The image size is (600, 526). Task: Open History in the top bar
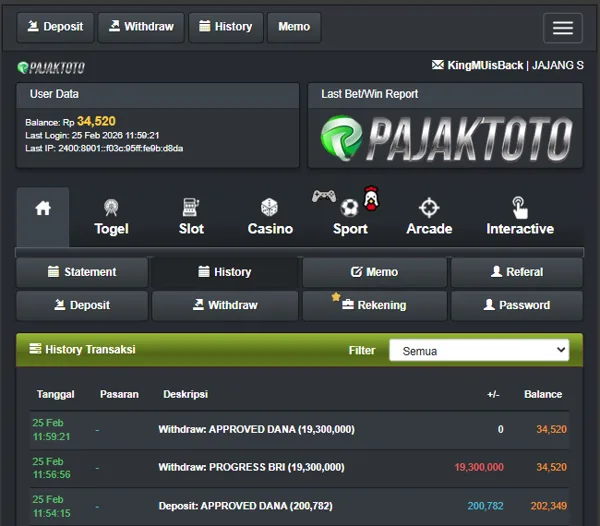[x=226, y=27]
